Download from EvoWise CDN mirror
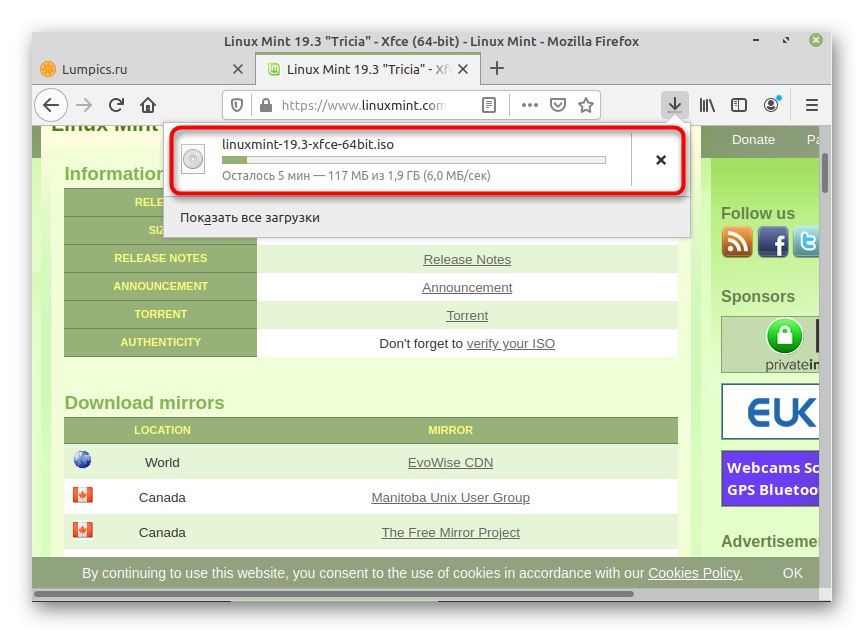 [450, 463]
